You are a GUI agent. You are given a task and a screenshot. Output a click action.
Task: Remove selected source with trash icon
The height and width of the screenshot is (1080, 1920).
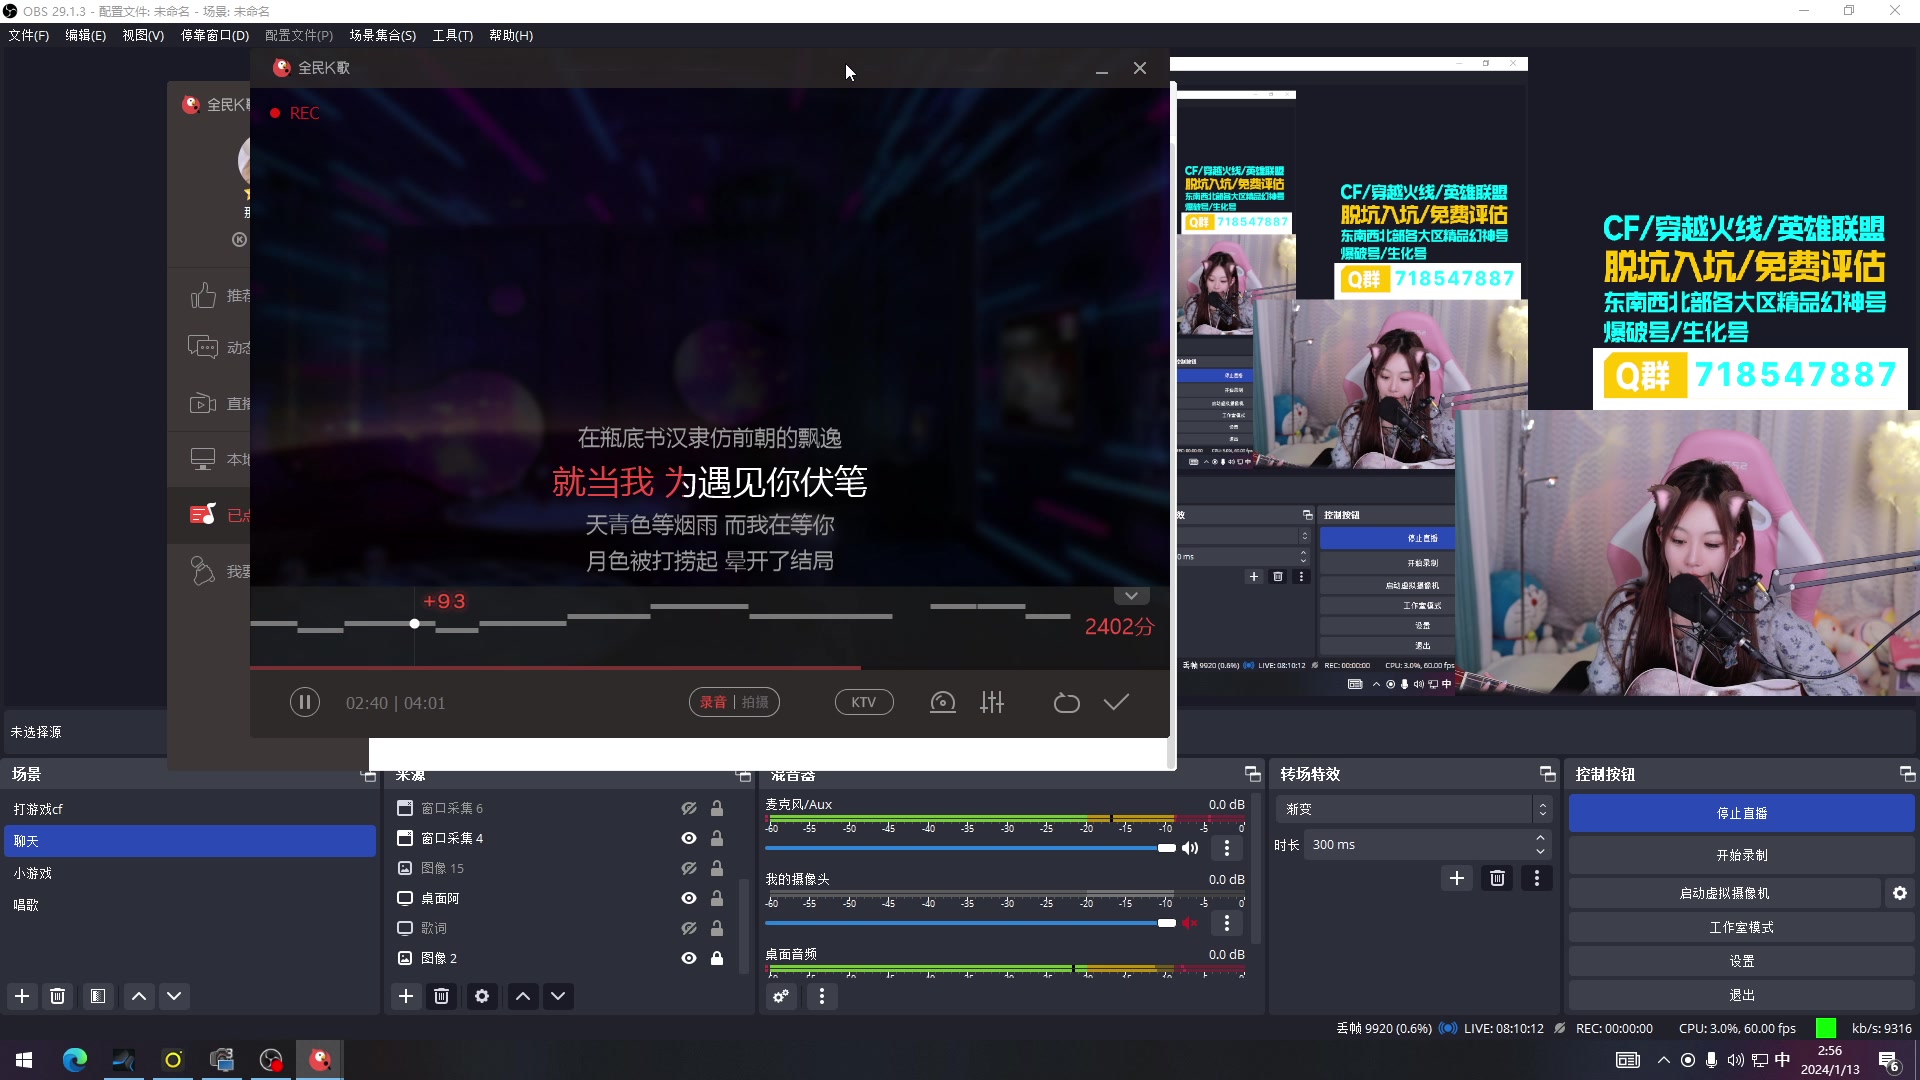tap(441, 996)
